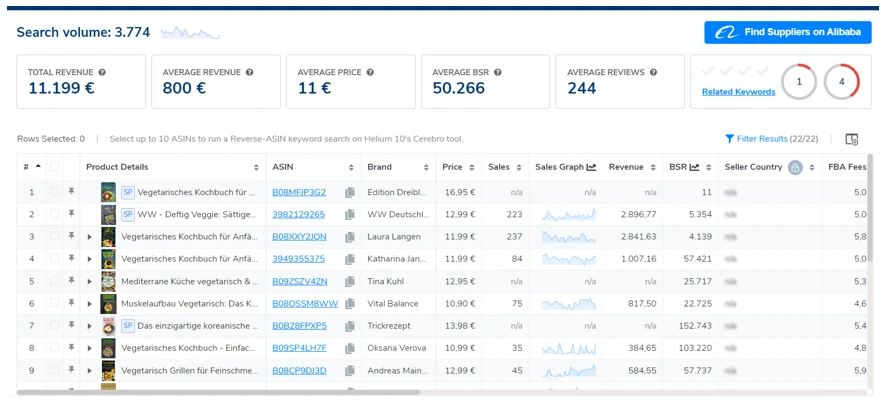Click Find Suppliers on Alibaba button

coord(787,32)
